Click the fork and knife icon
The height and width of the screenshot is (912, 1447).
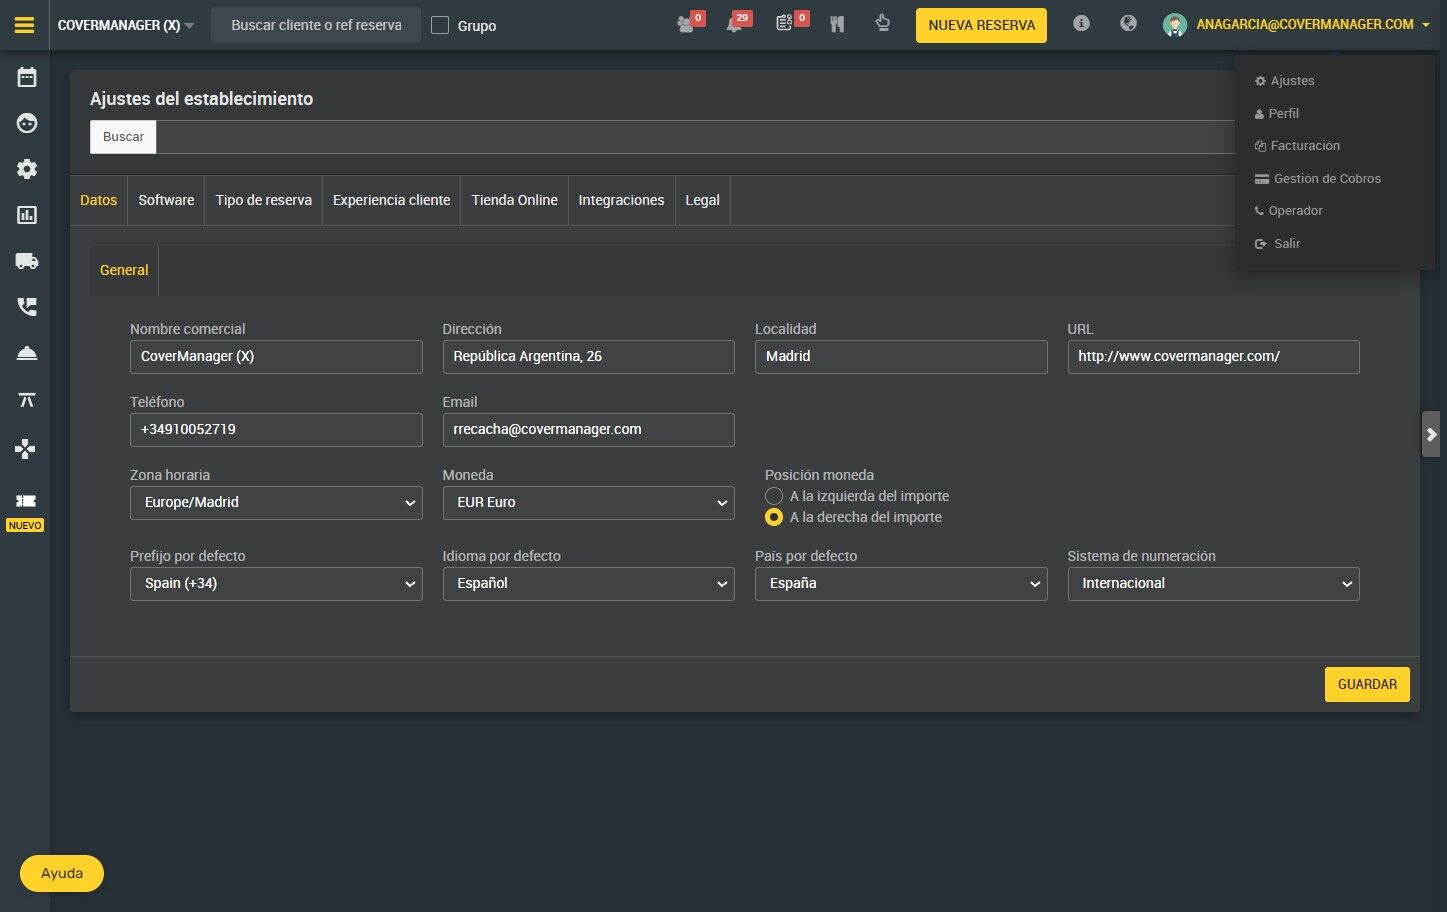(x=837, y=24)
